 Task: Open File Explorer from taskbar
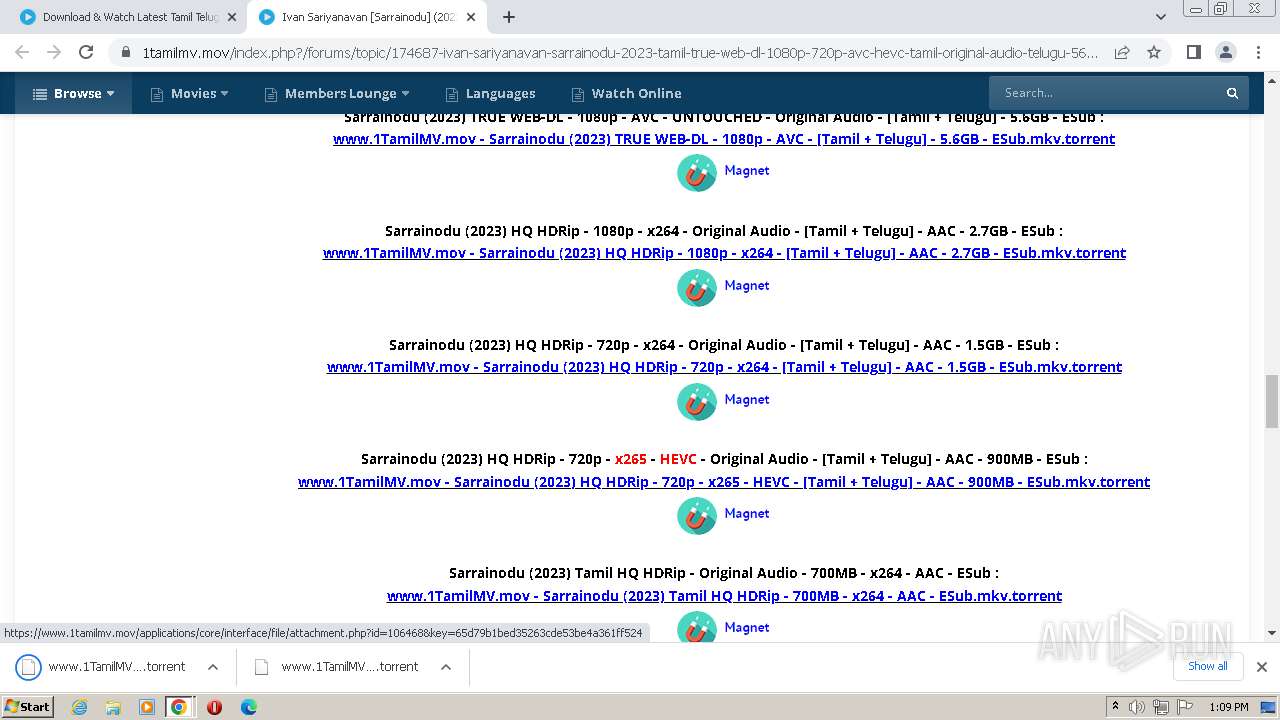113,707
